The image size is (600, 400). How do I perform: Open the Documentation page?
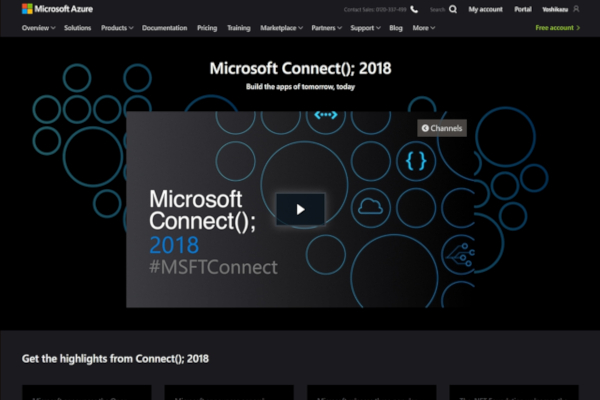coord(165,28)
